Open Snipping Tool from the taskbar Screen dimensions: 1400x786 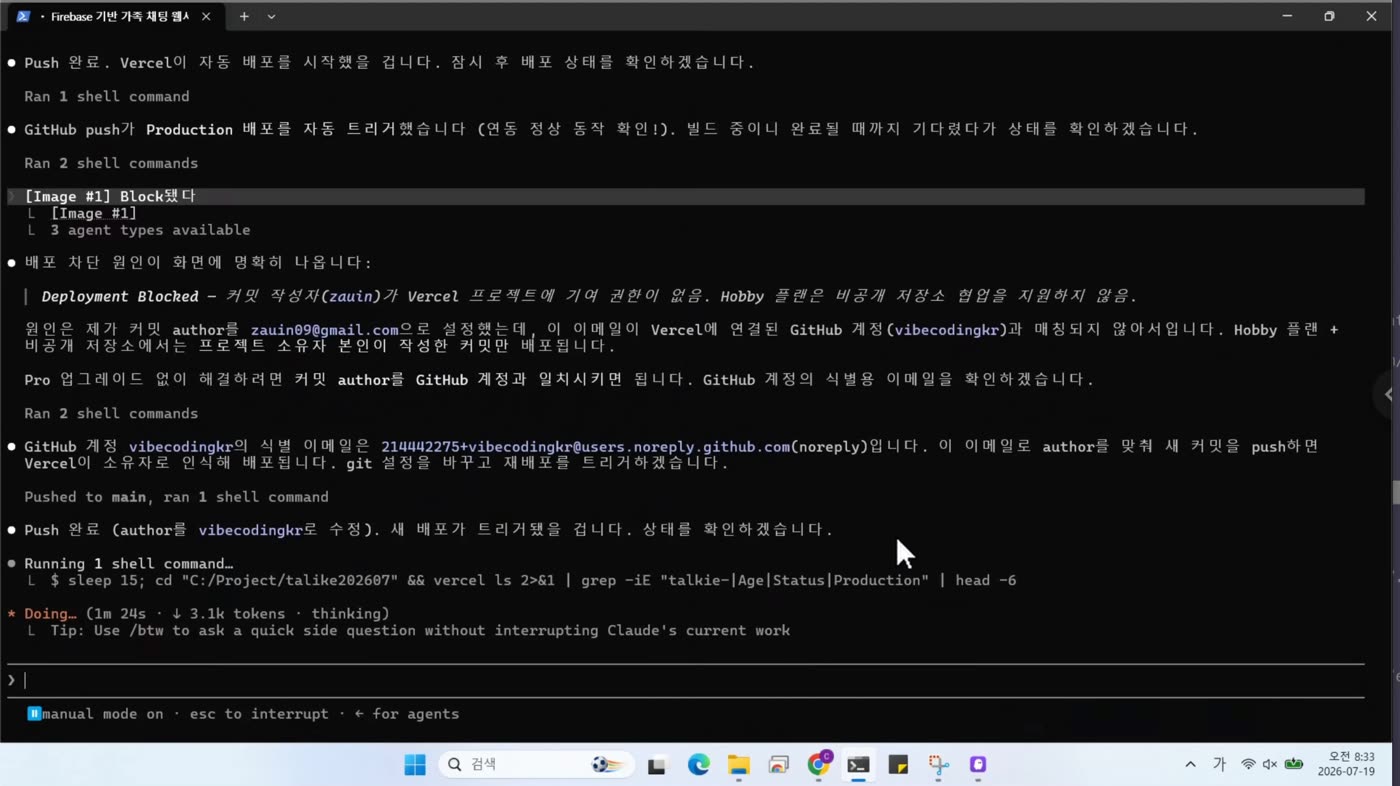point(938,766)
